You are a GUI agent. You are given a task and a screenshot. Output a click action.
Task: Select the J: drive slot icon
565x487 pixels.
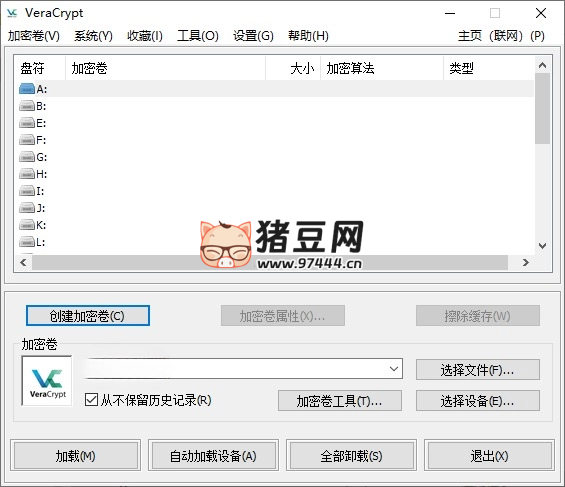(27, 208)
